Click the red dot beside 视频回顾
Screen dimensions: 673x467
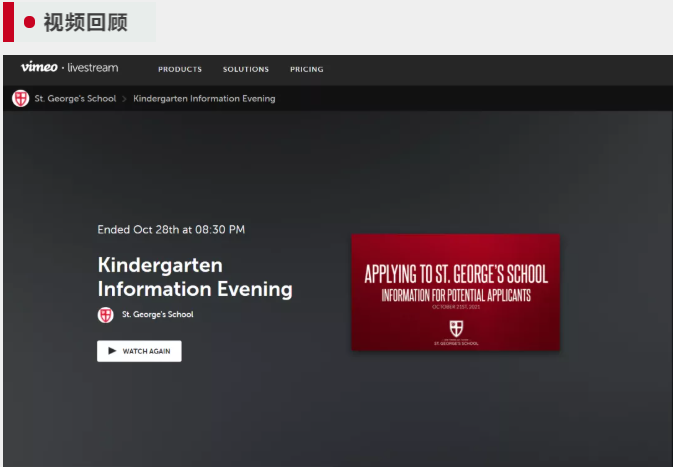[29, 22]
